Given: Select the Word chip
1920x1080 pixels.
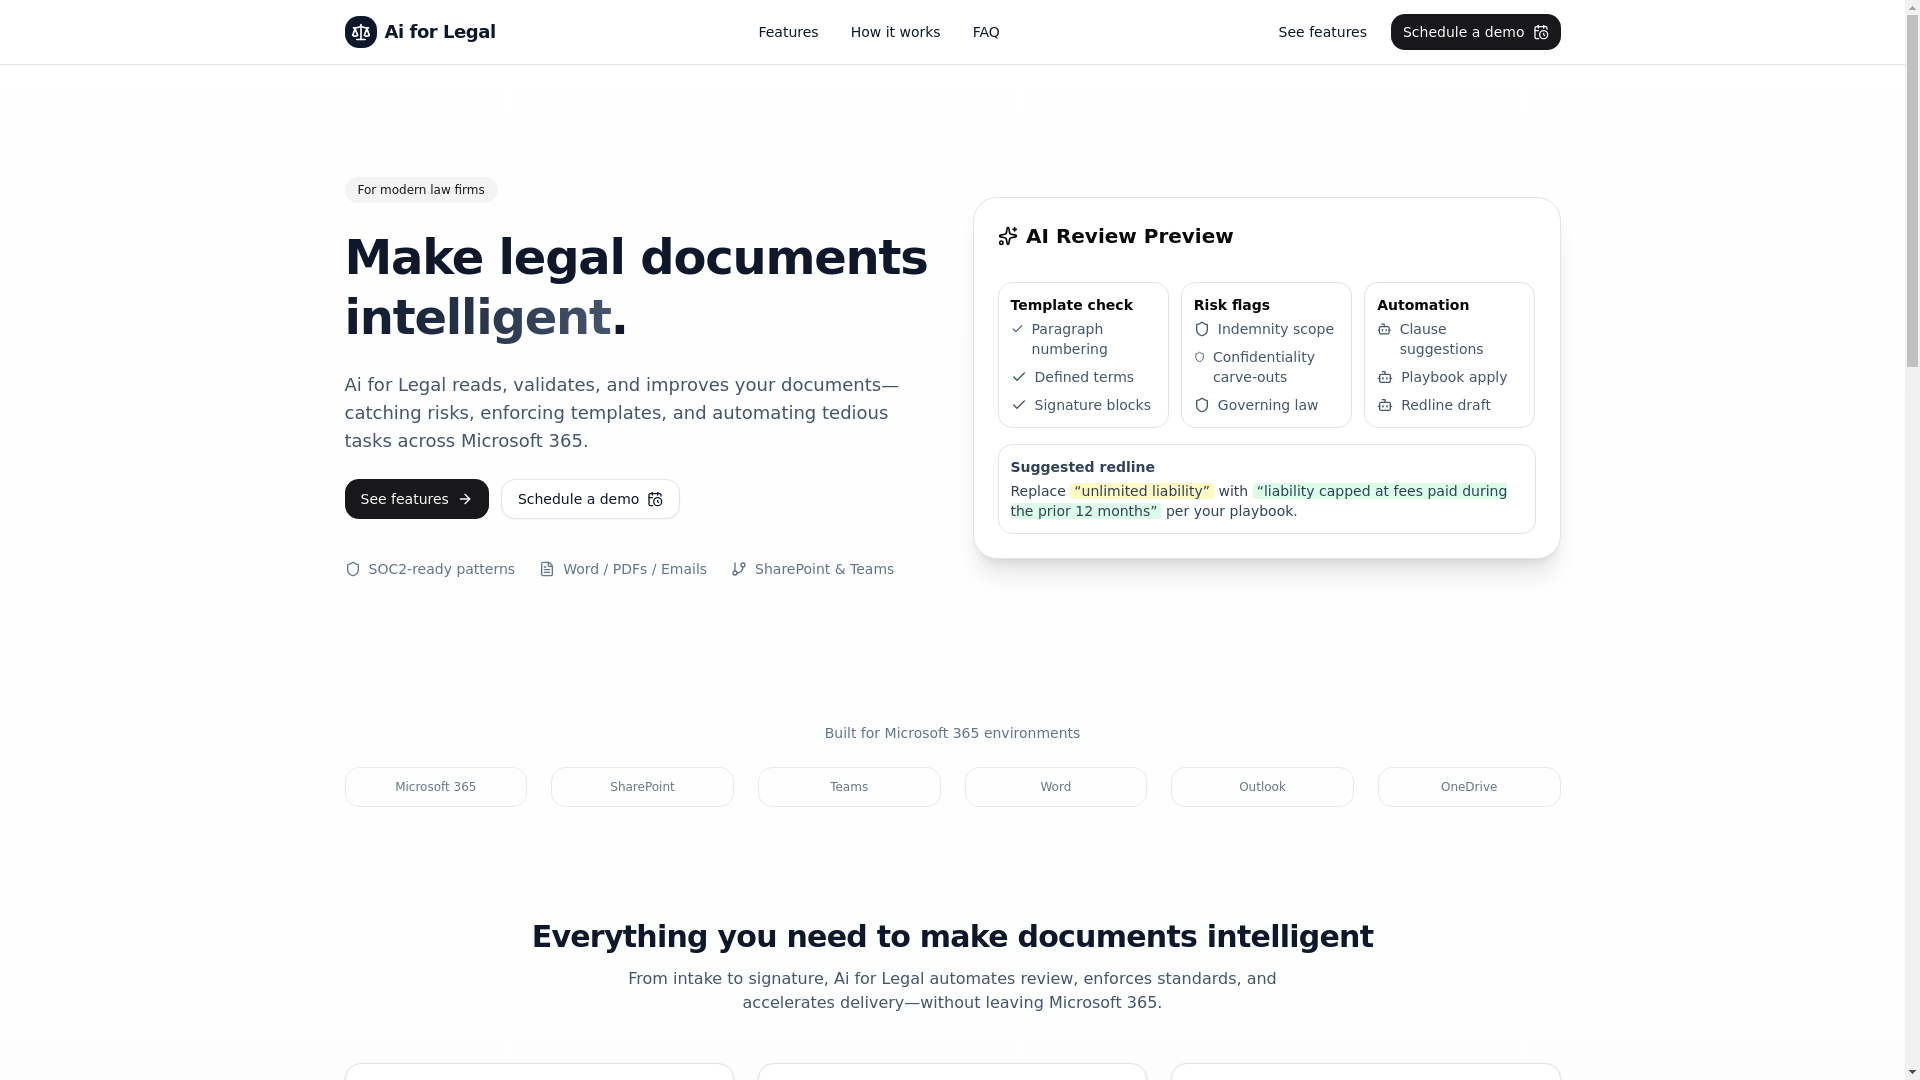Looking at the screenshot, I should (1056, 787).
